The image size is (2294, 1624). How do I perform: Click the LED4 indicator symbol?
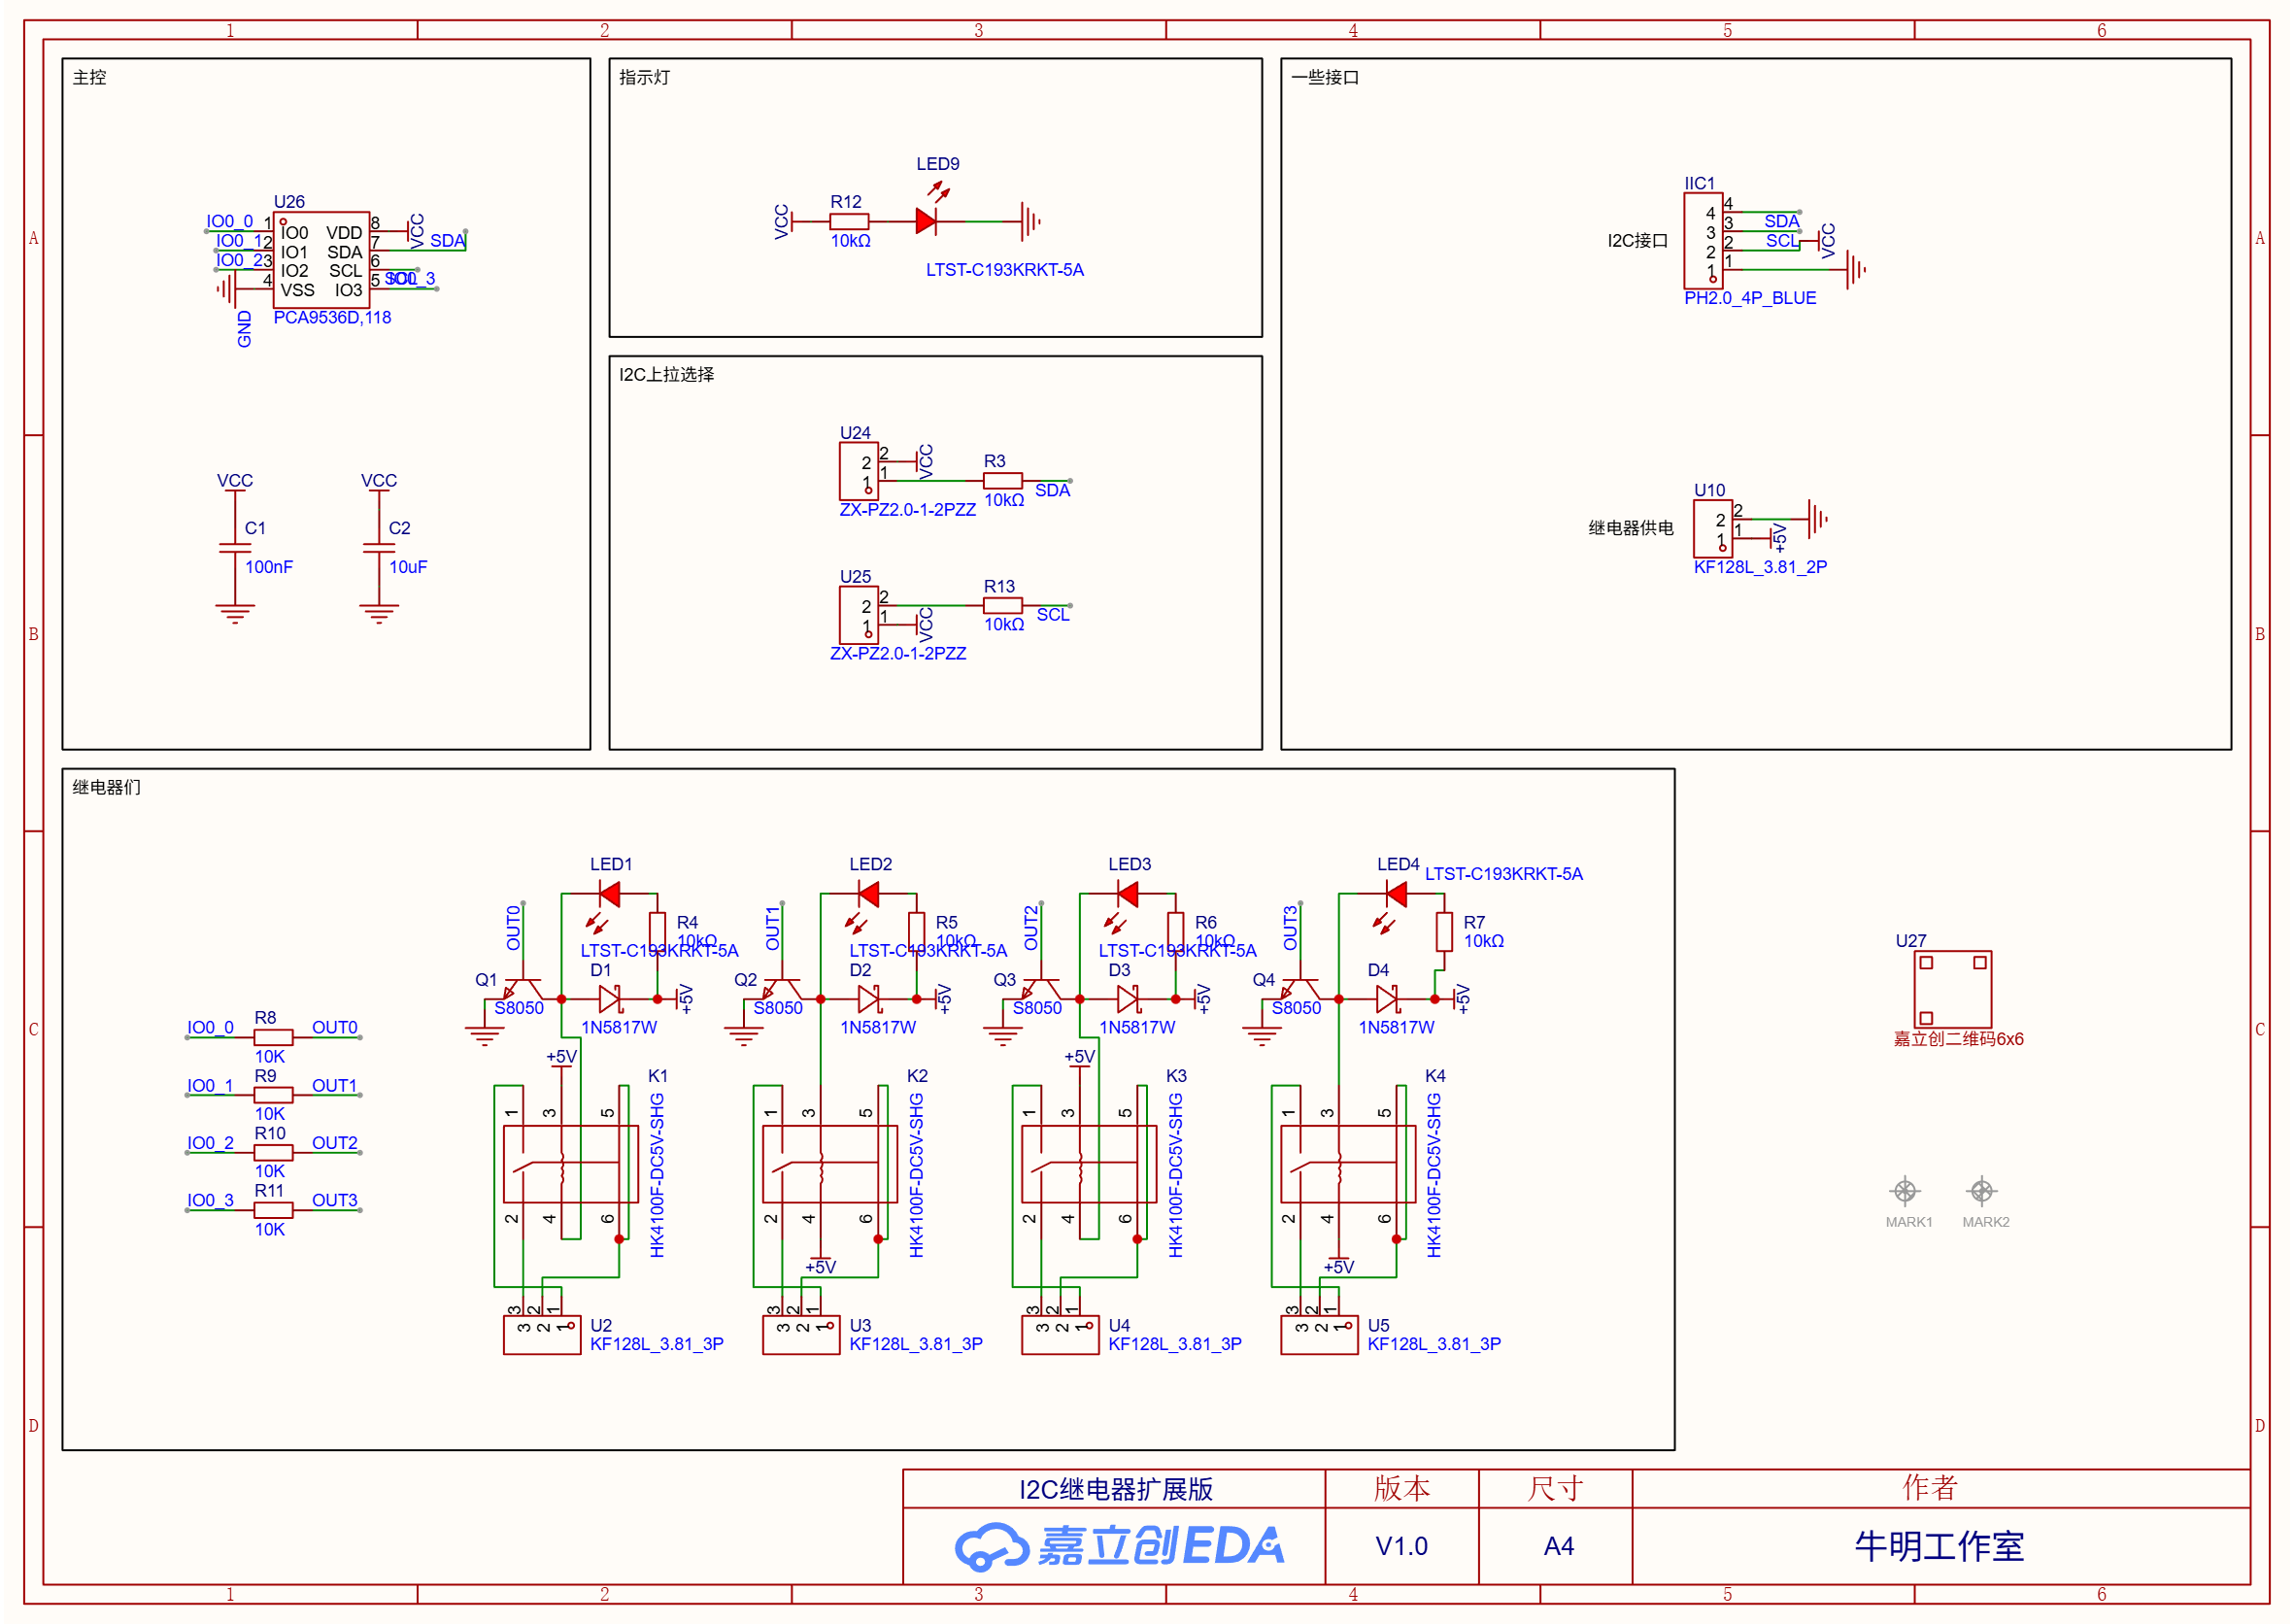click(1396, 893)
